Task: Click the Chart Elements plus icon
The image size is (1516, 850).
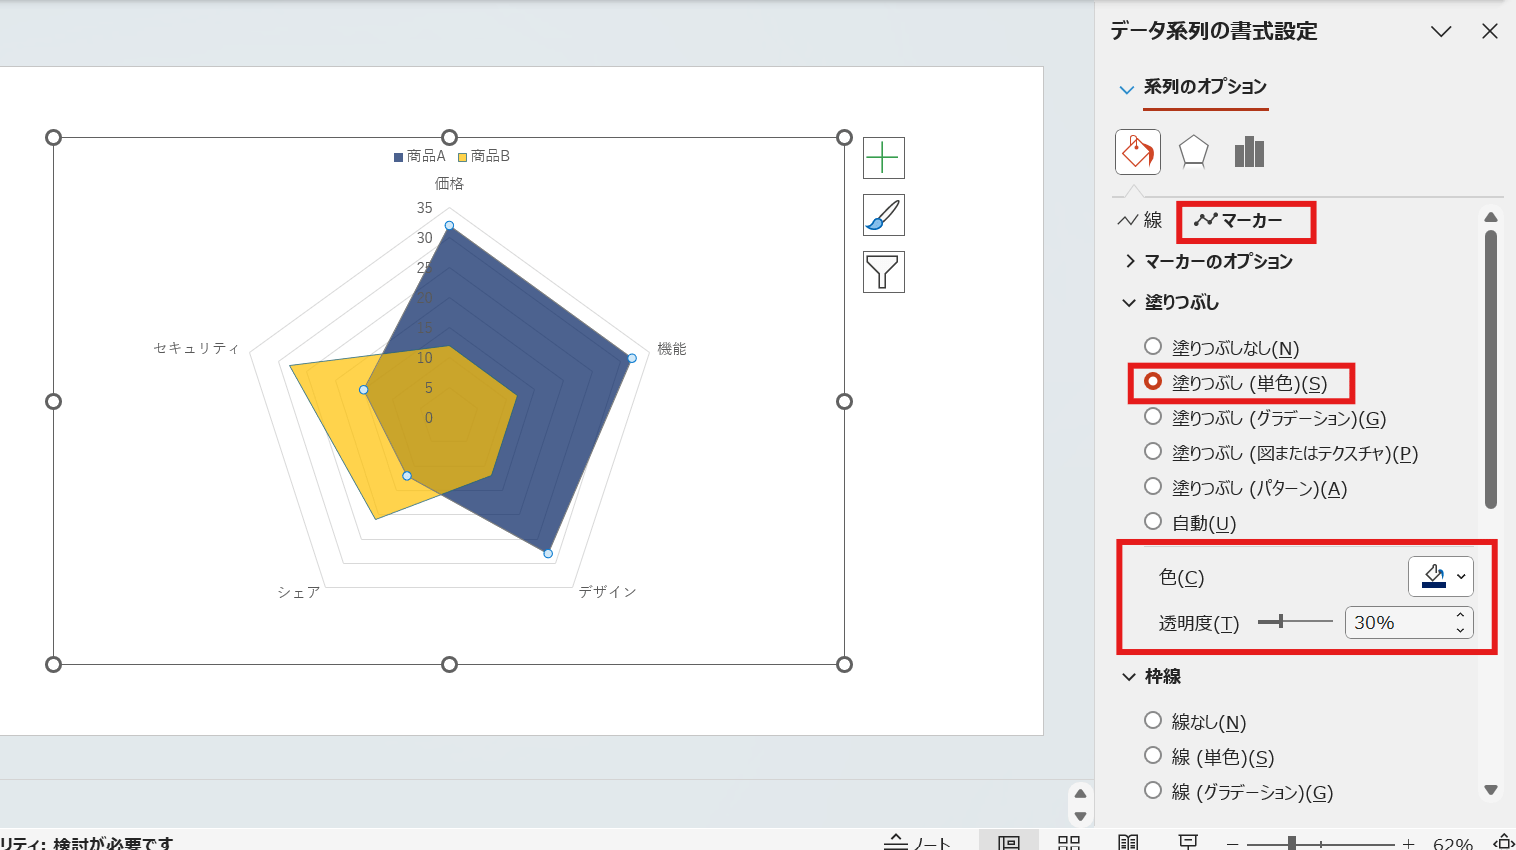Action: pos(883,158)
